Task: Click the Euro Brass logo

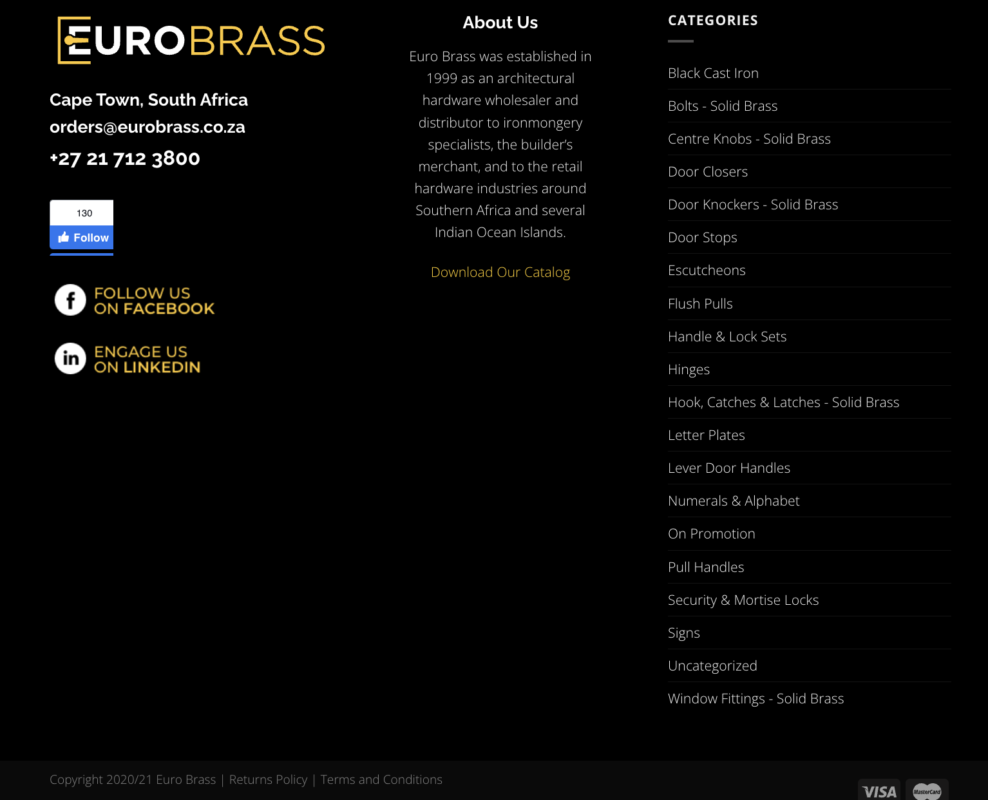Action: point(191,41)
